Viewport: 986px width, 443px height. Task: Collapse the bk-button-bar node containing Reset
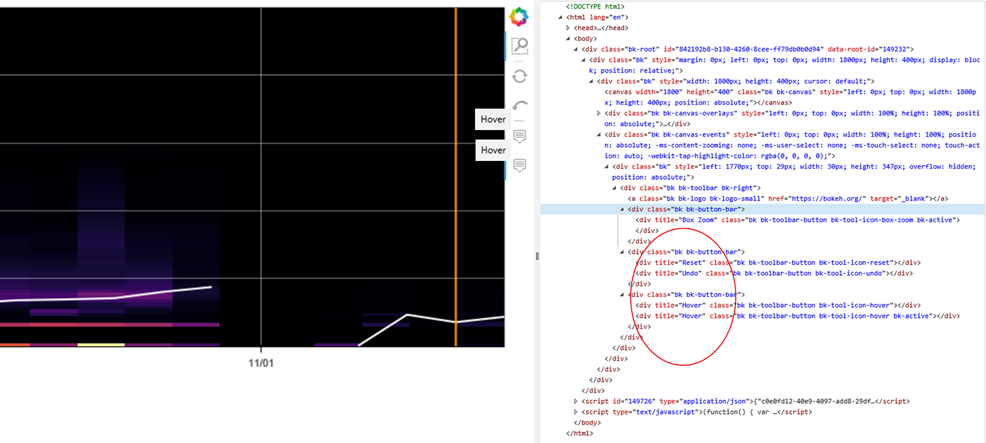621,252
